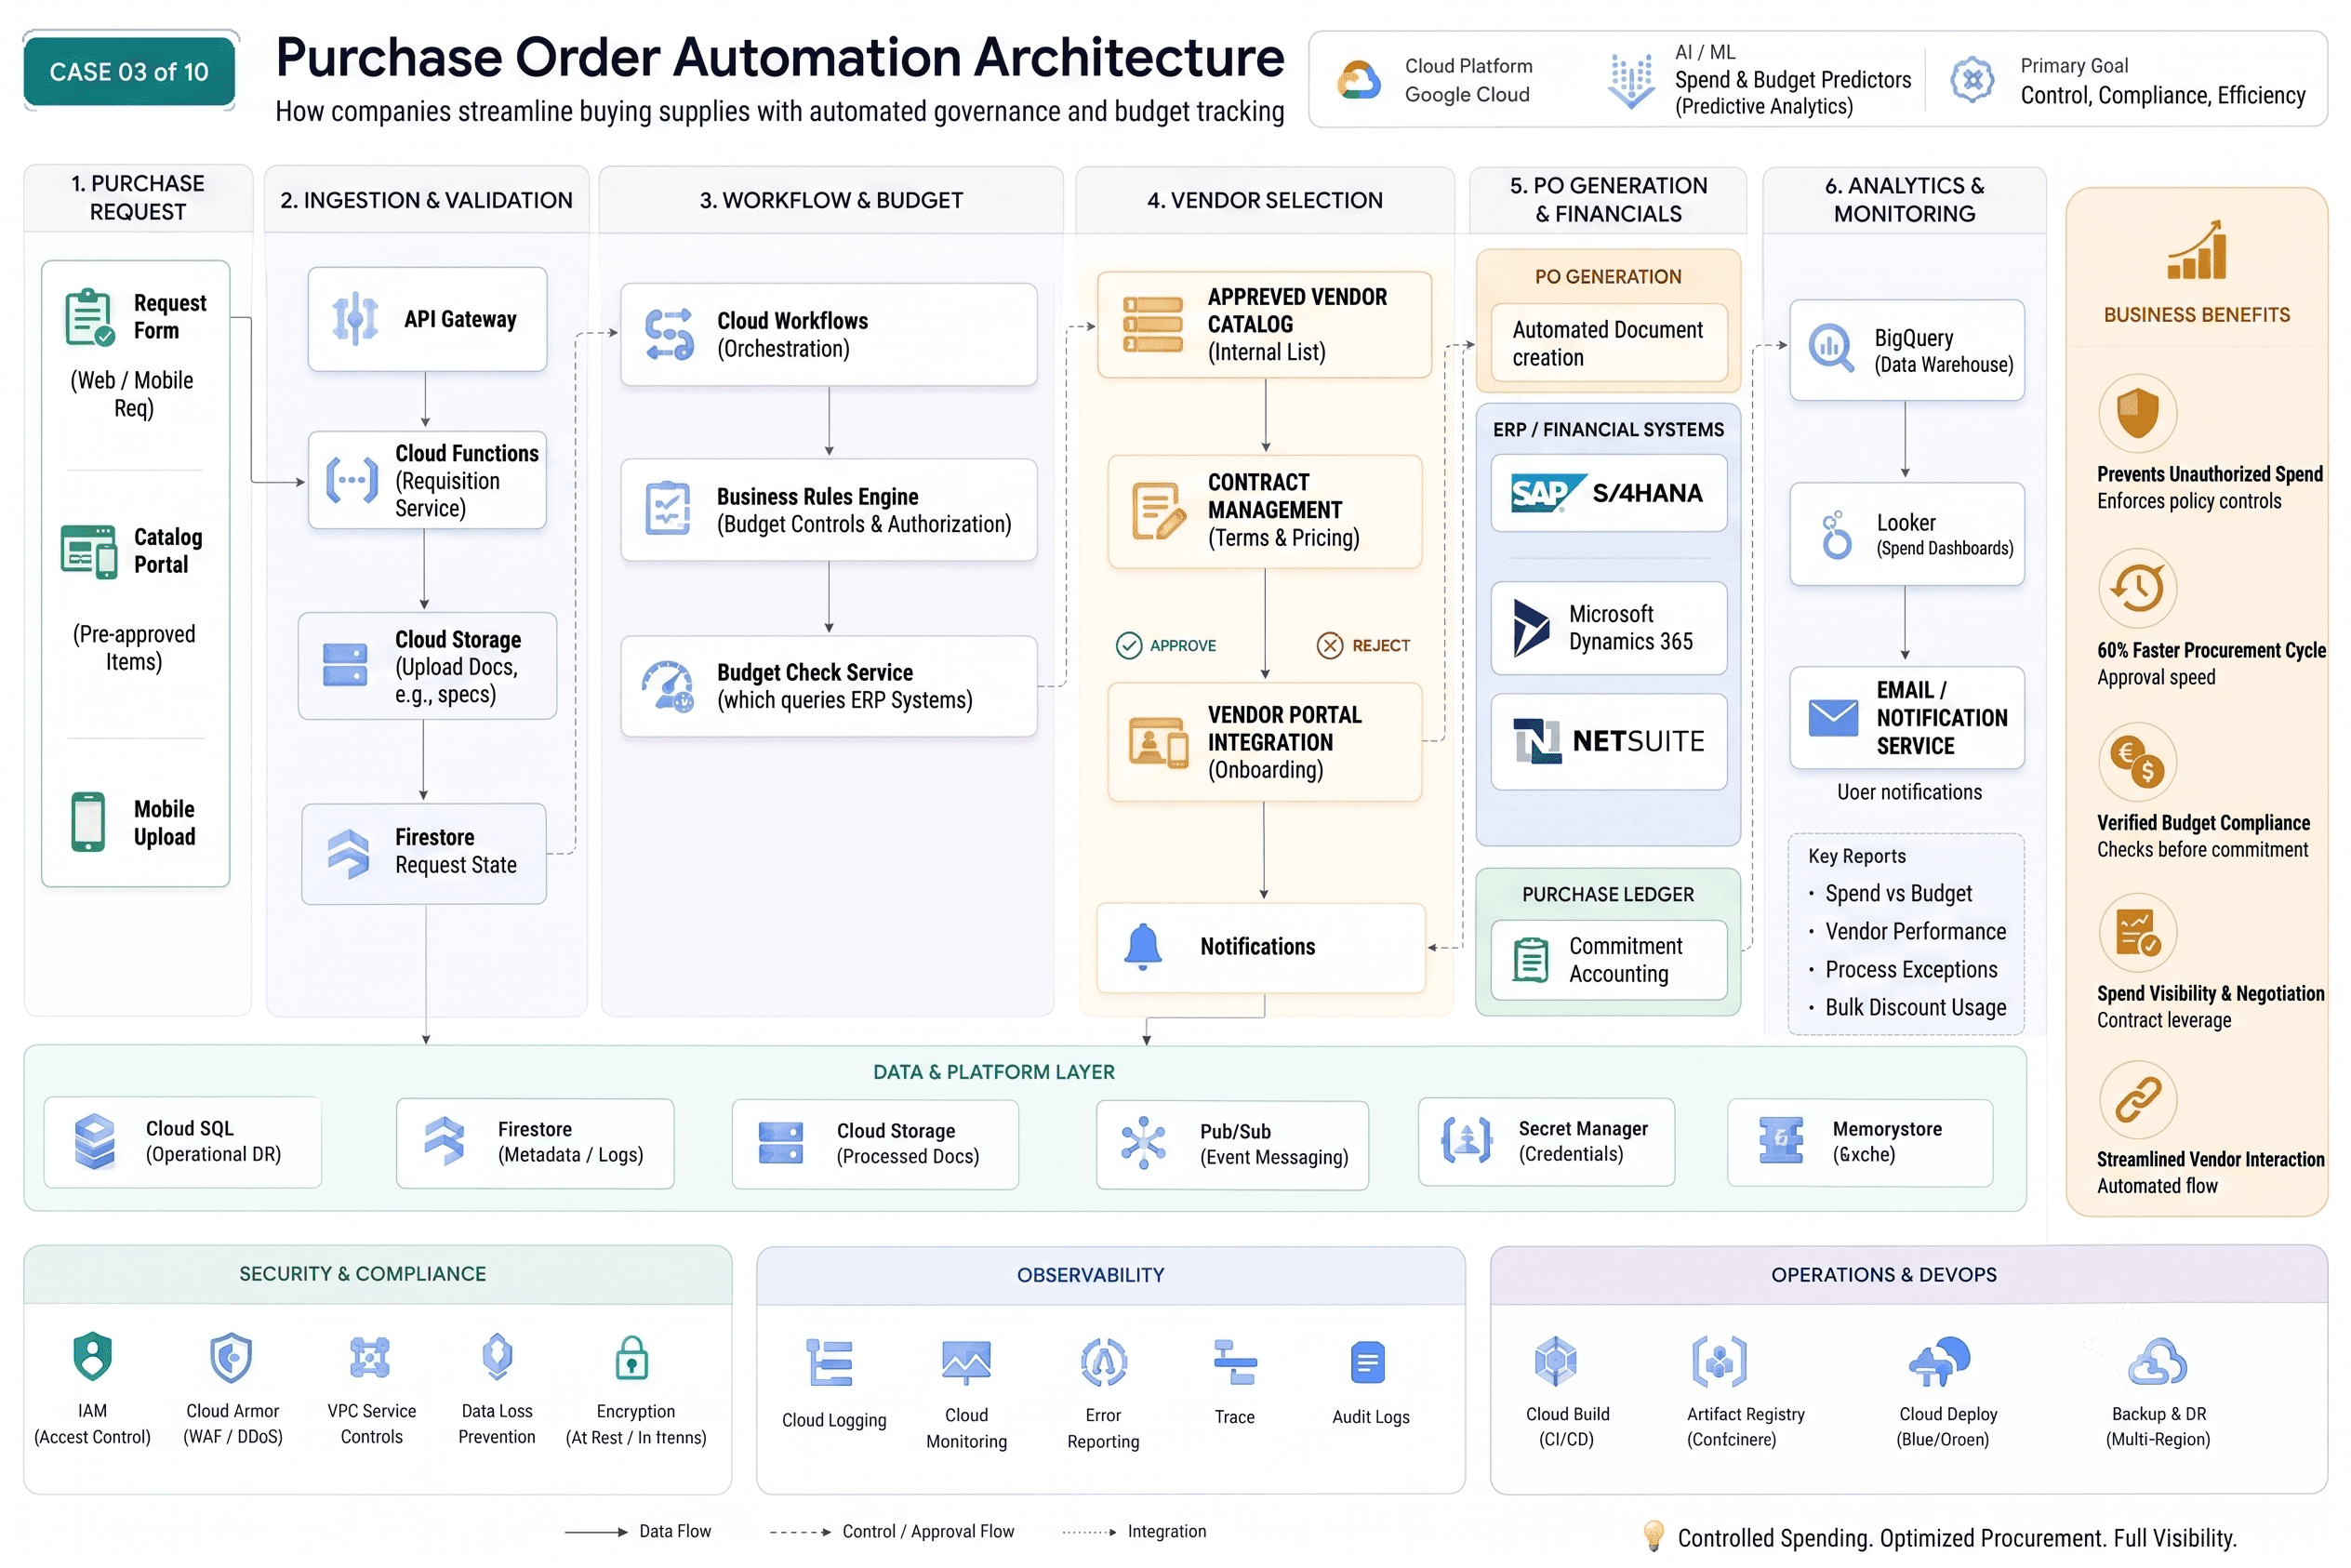Click the Cloud Build CI/CD icon
The height and width of the screenshot is (1568, 2351).
(1555, 1360)
